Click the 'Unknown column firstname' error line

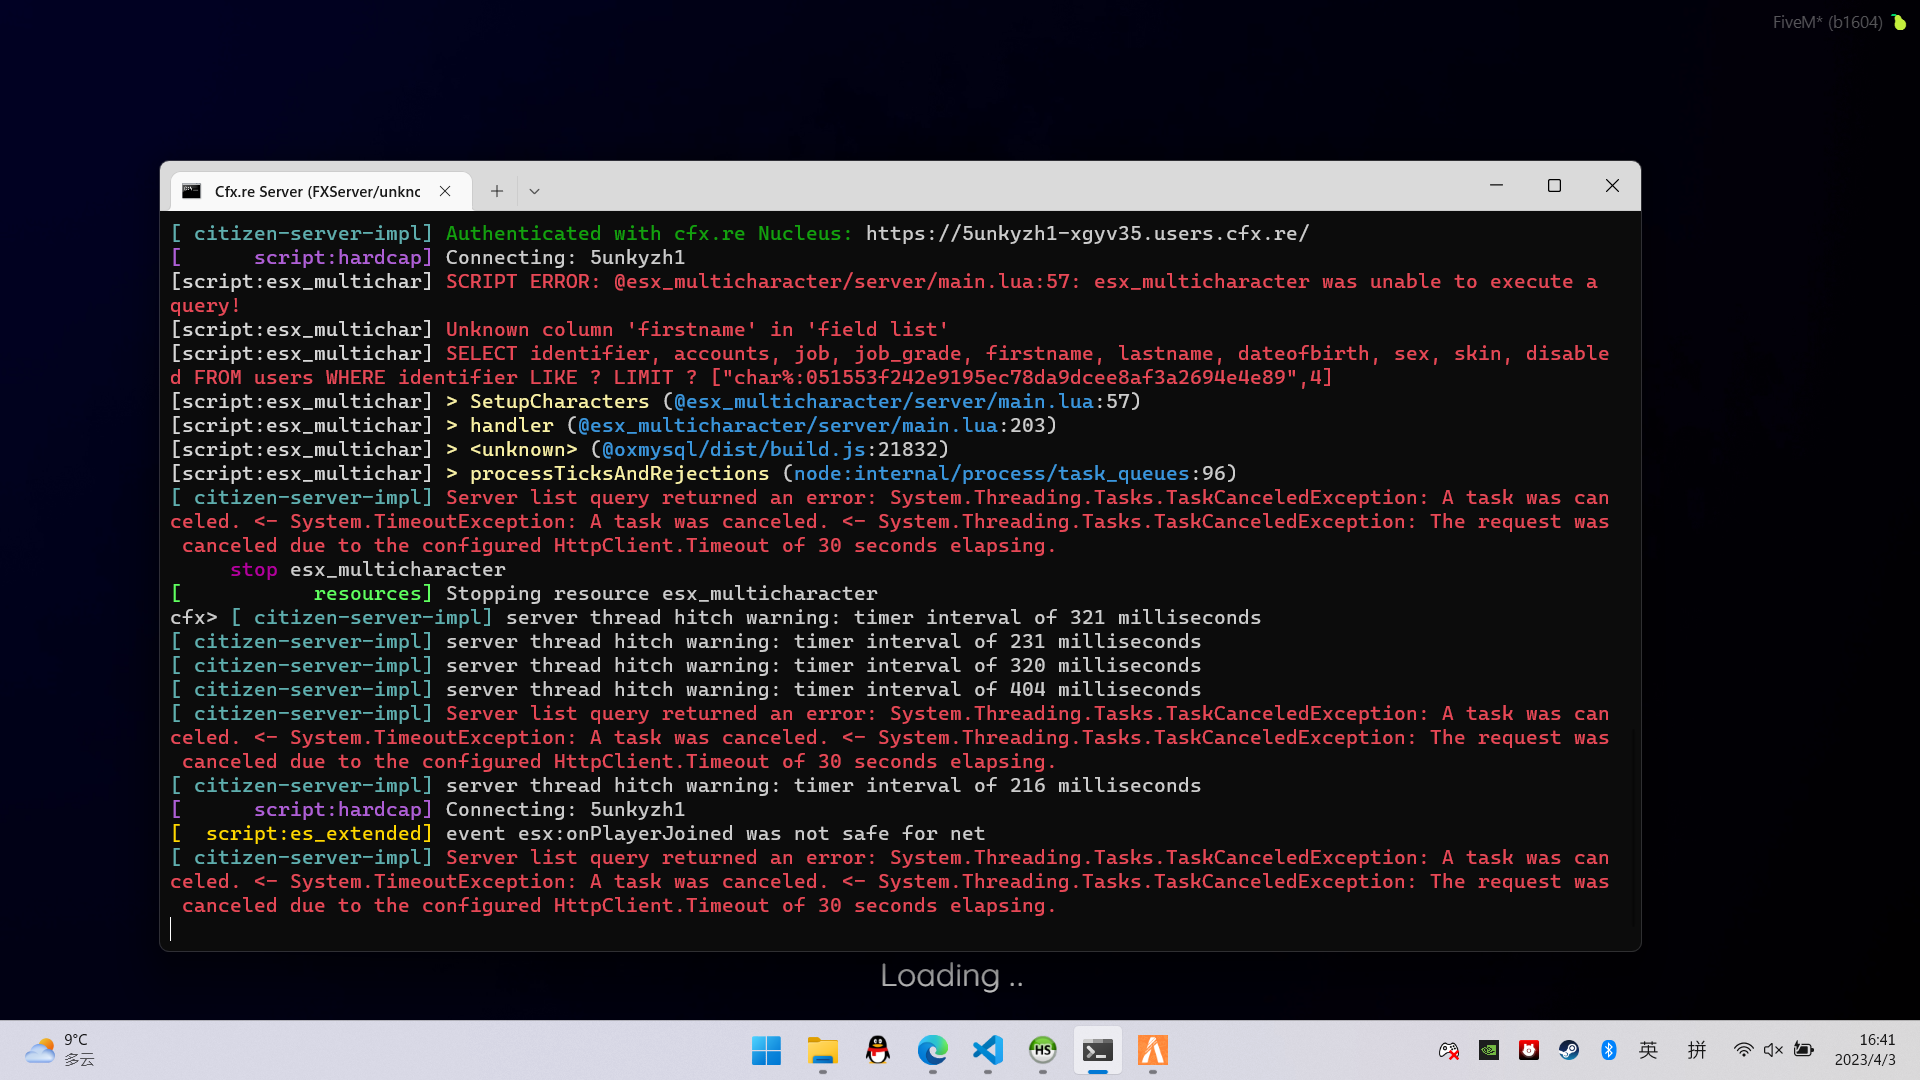697,329
